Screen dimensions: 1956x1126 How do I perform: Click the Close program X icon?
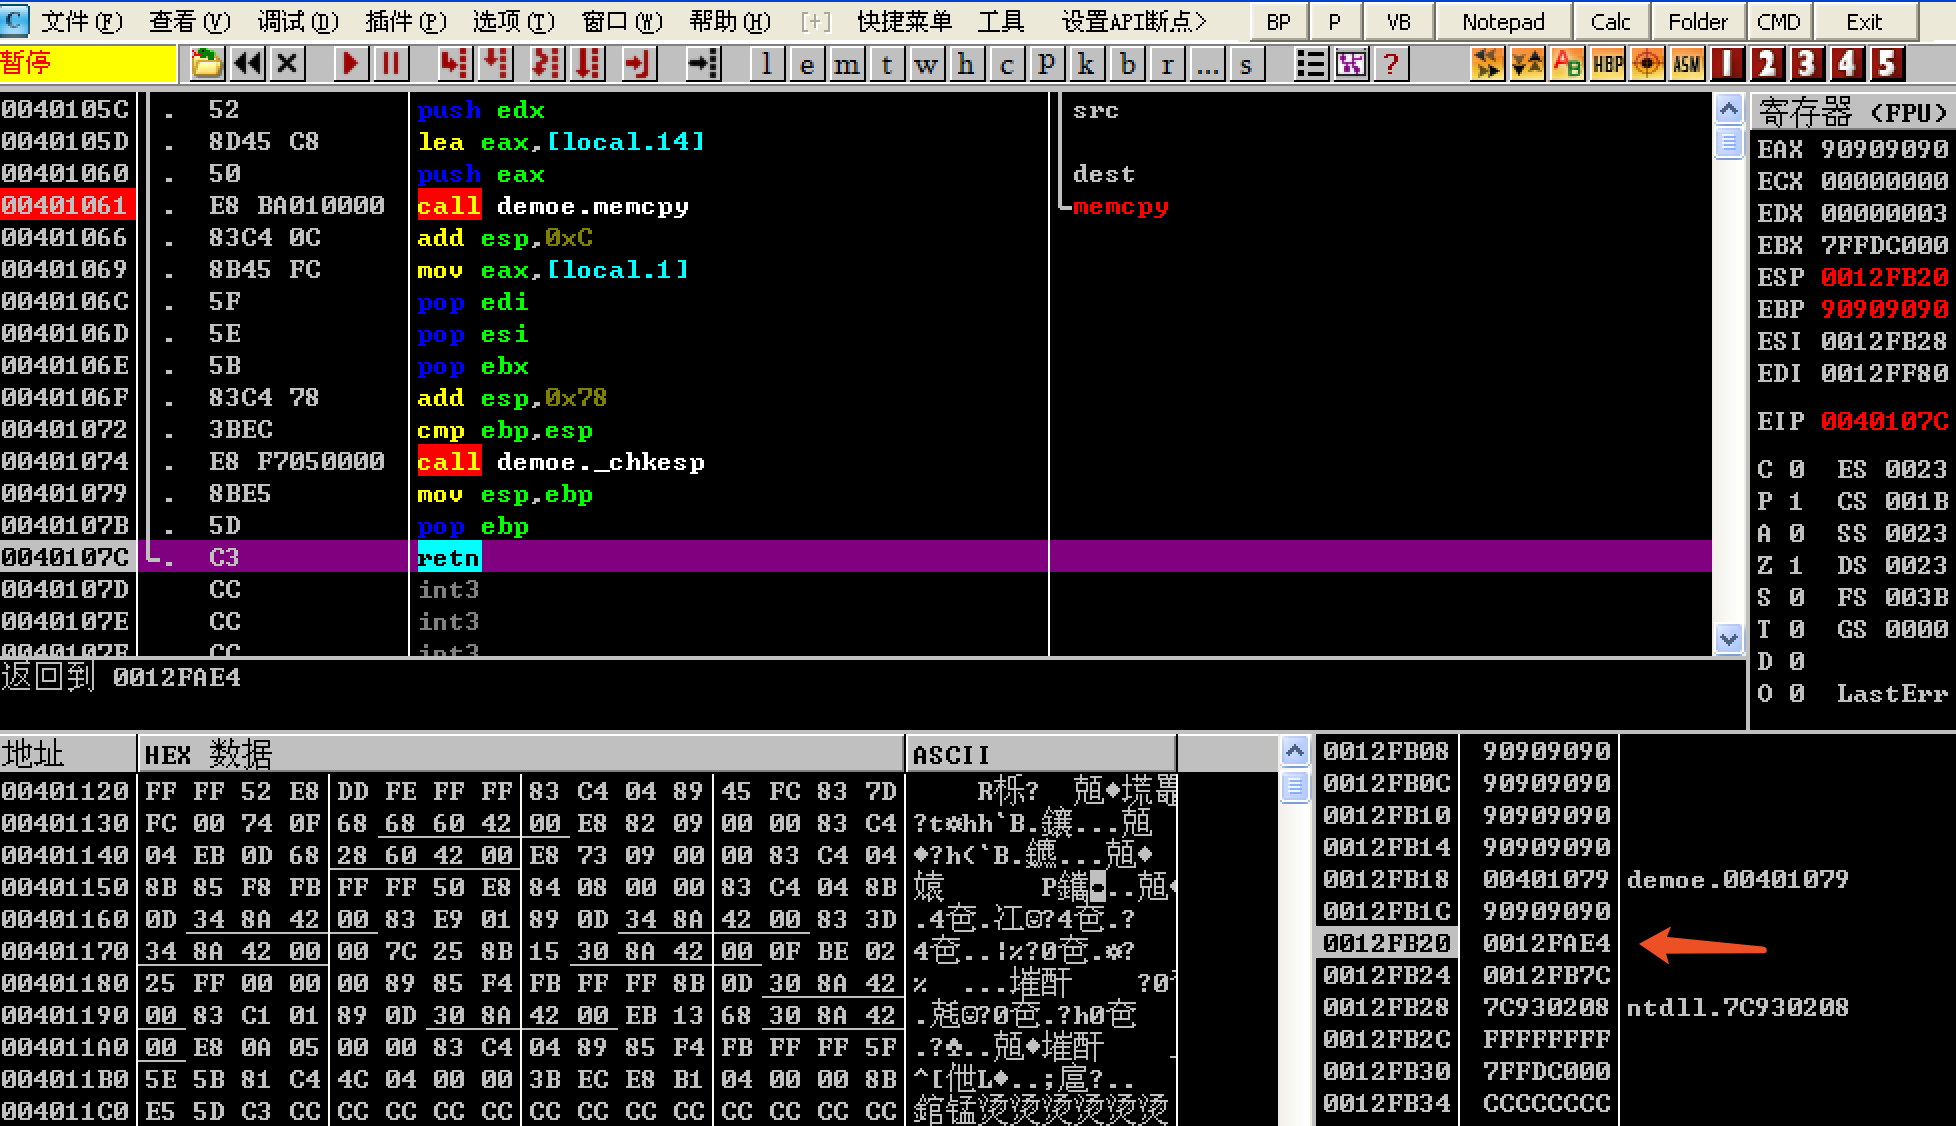(x=287, y=65)
